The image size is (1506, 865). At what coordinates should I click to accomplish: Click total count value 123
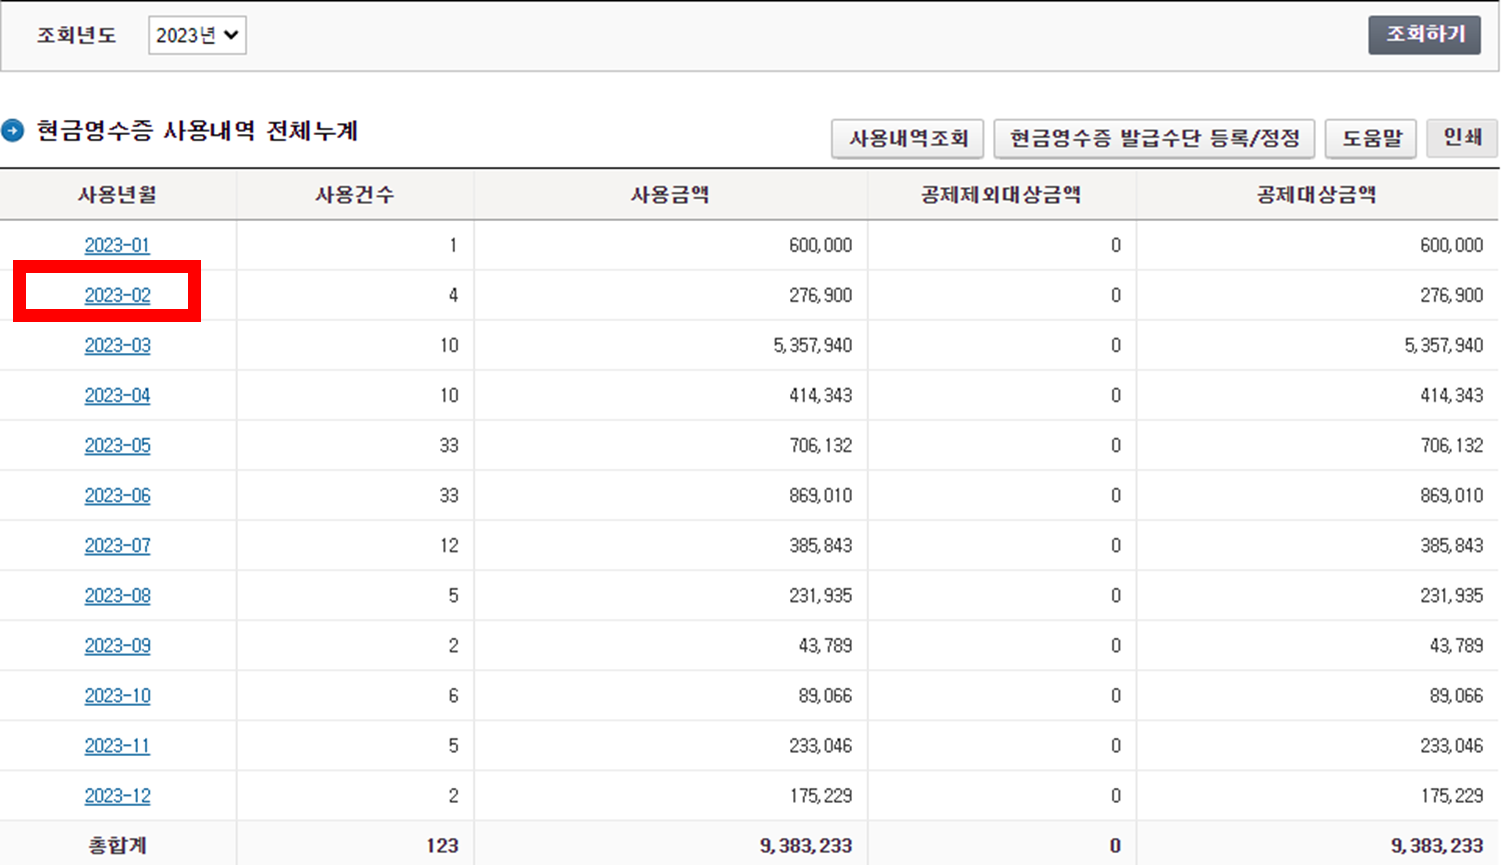pyautogui.click(x=442, y=846)
